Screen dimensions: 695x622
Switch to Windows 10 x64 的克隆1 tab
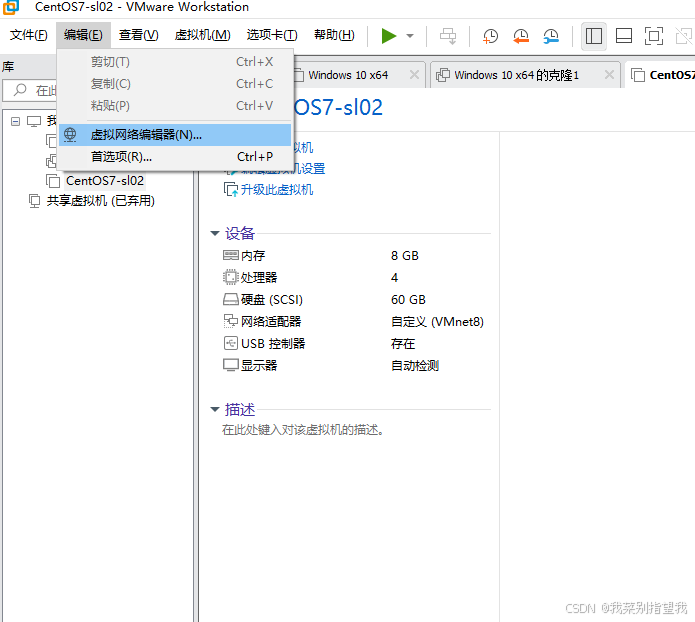point(516,75)
